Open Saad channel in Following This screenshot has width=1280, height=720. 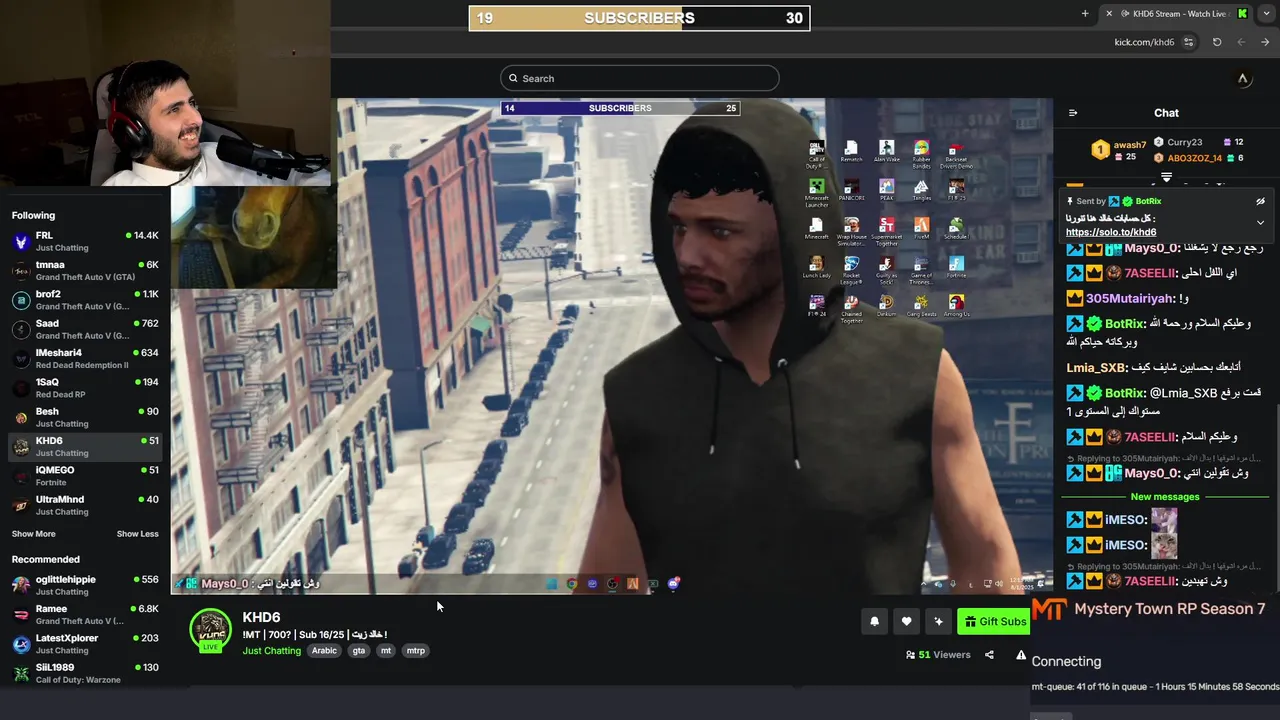click(x=85, y=329)
